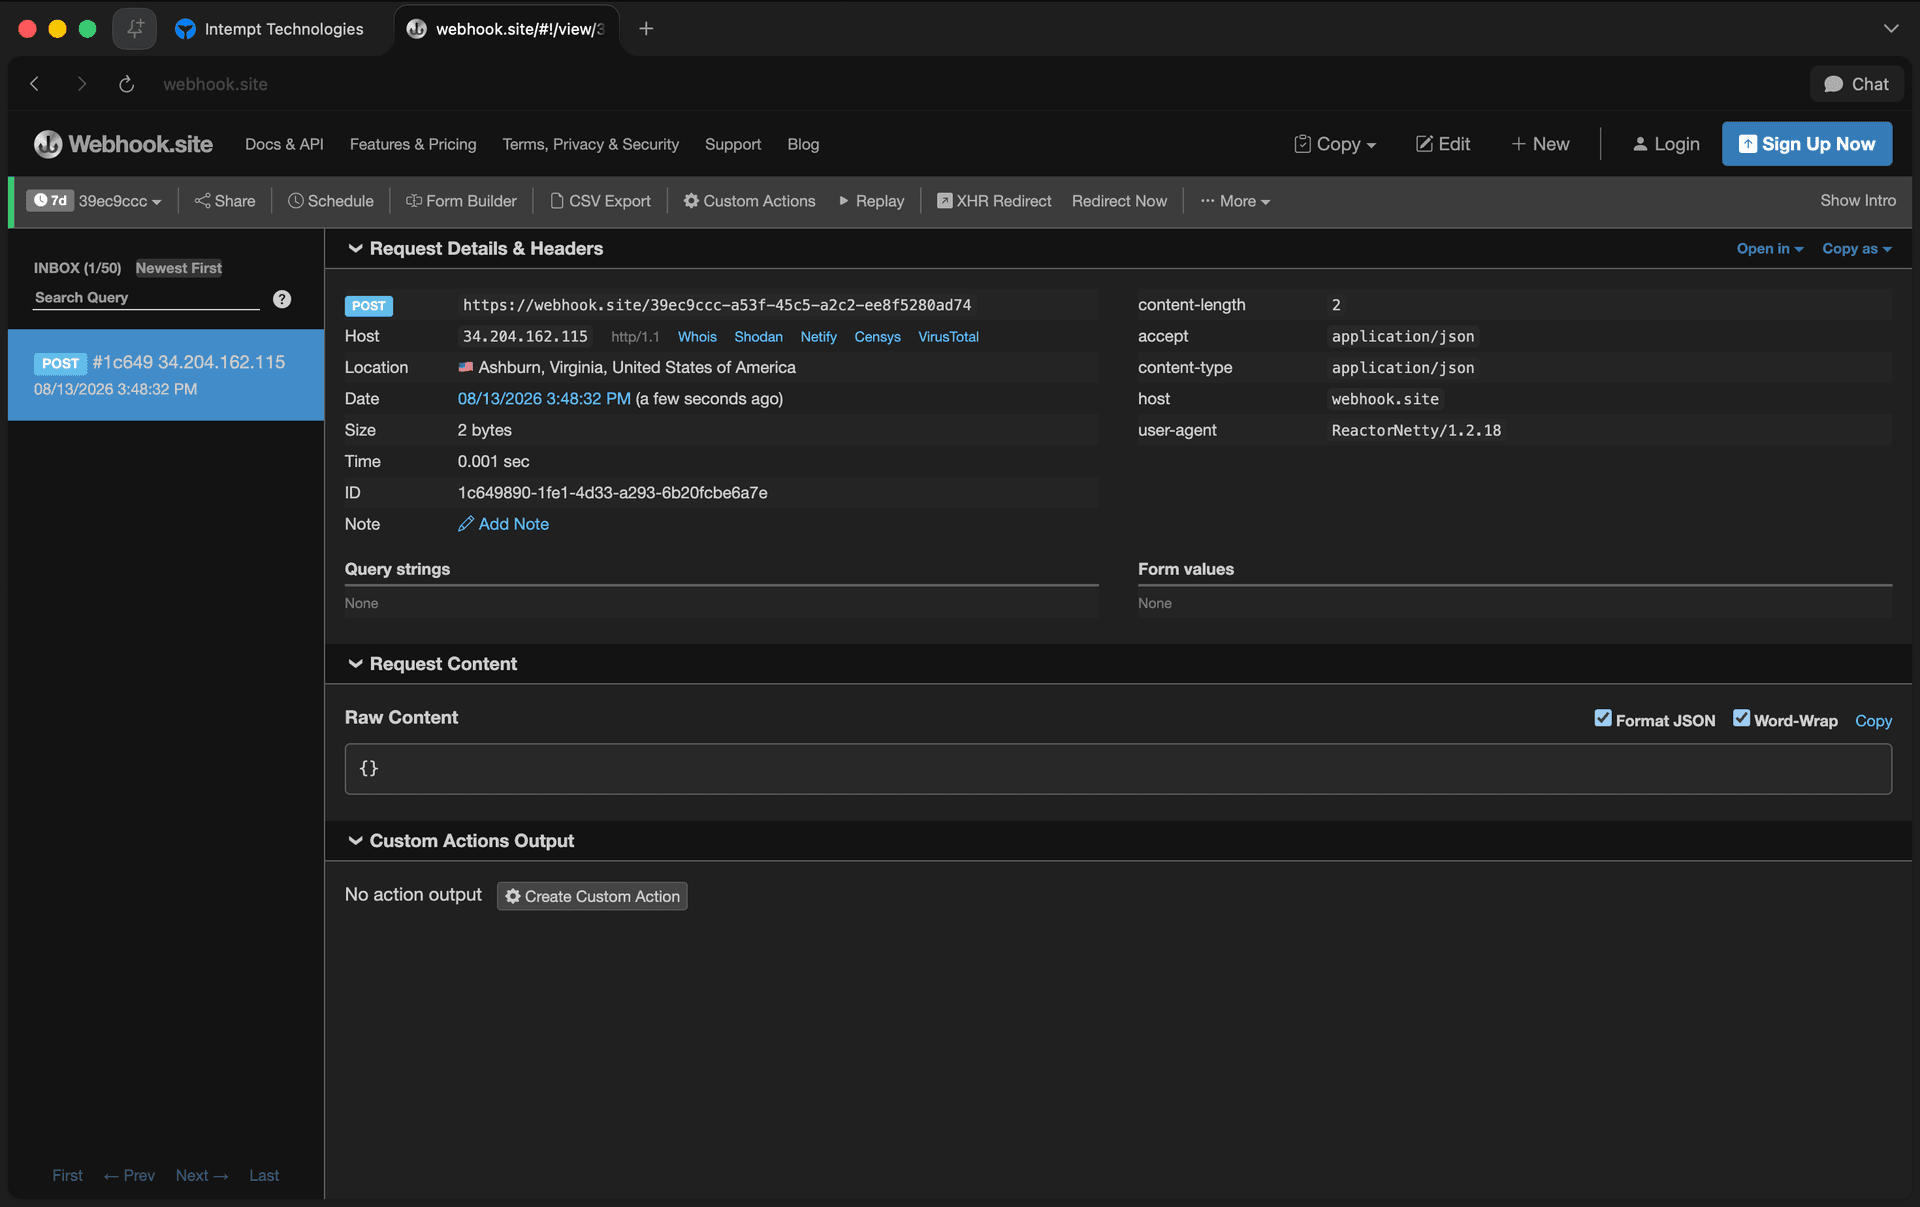Click Create Custom Action button

(x=592, y=896)
